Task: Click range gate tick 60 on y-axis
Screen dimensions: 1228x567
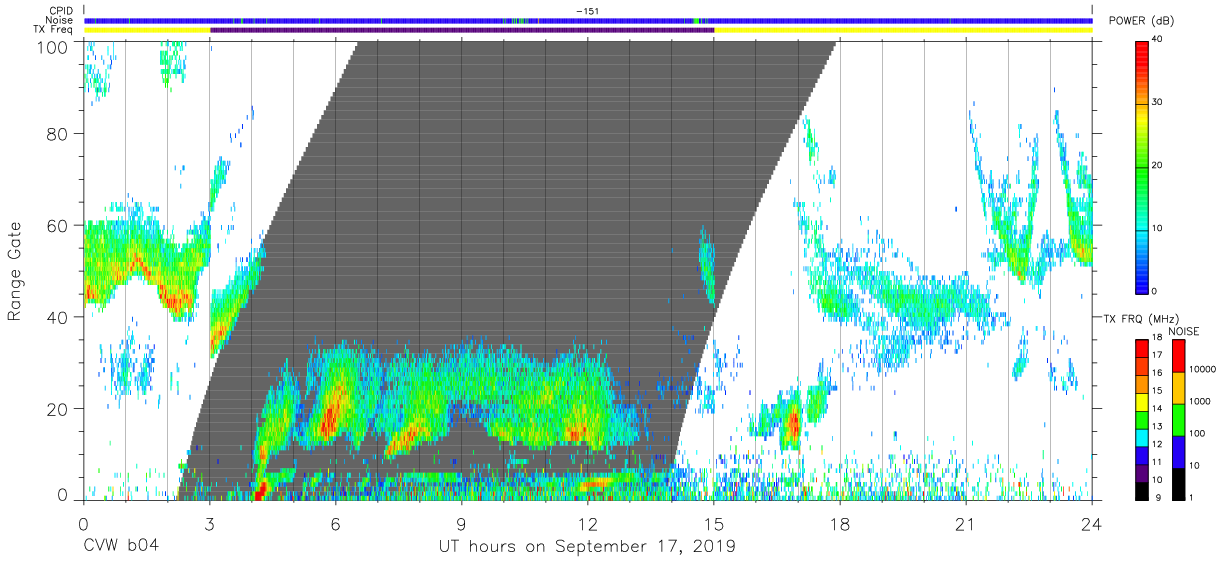Action: tap(58, 225)
